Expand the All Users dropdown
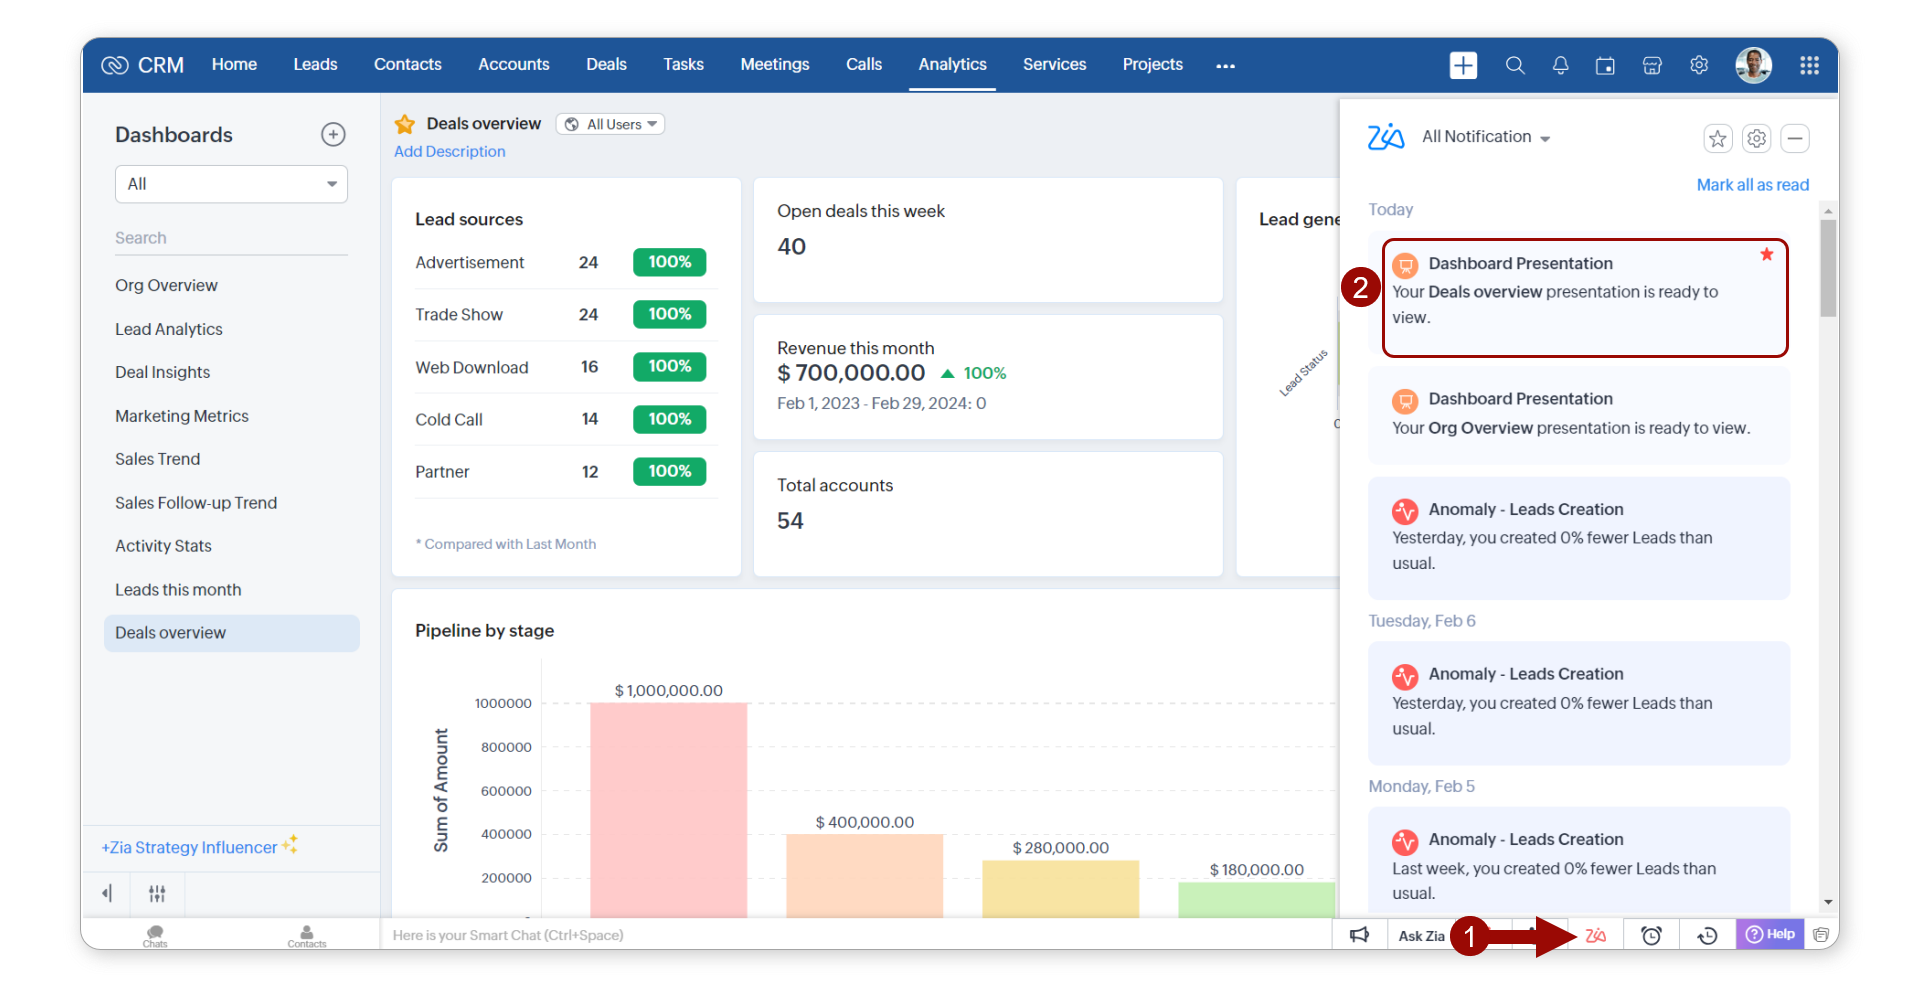The image size is (1920, 987). coord(610,124)
